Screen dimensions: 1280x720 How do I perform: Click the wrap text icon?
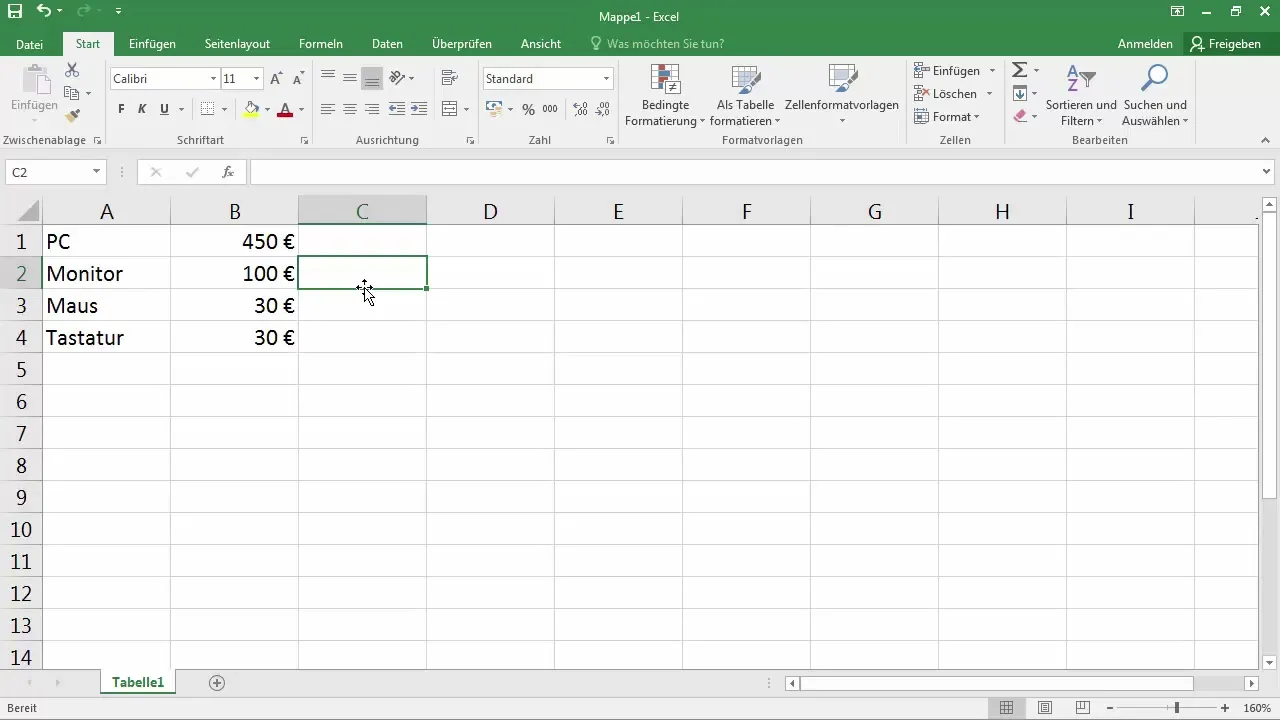[x=449, y=78]
